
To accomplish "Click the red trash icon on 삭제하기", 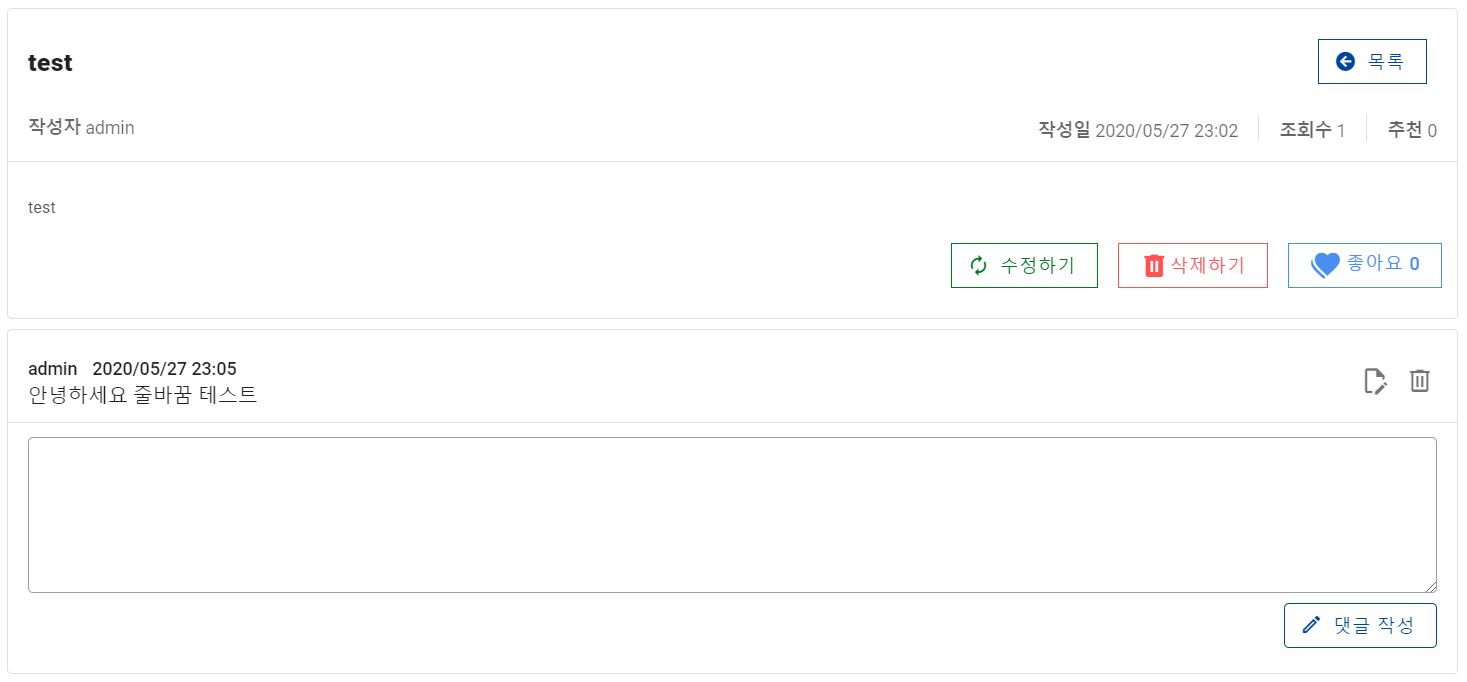I will tap(1154, 265).
